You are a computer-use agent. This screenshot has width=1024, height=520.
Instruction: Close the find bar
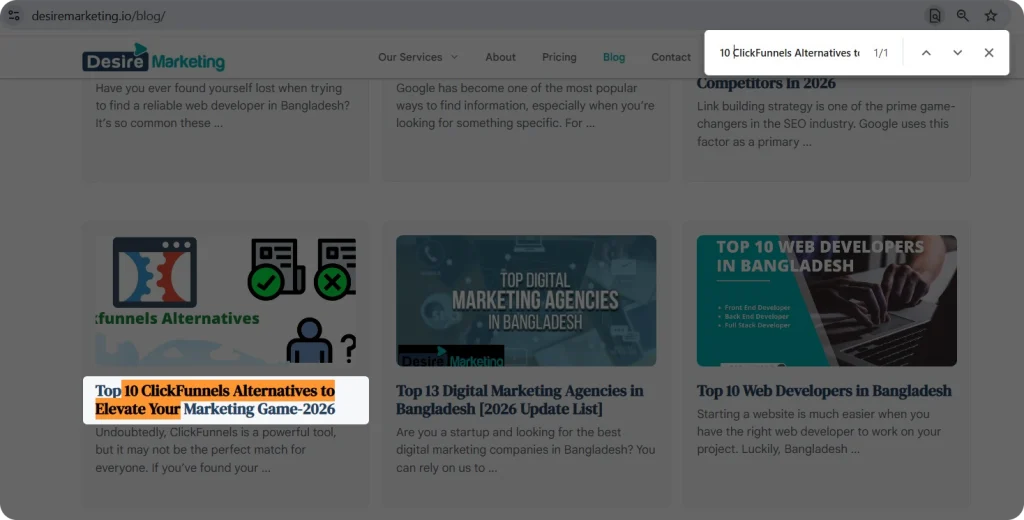989,53
